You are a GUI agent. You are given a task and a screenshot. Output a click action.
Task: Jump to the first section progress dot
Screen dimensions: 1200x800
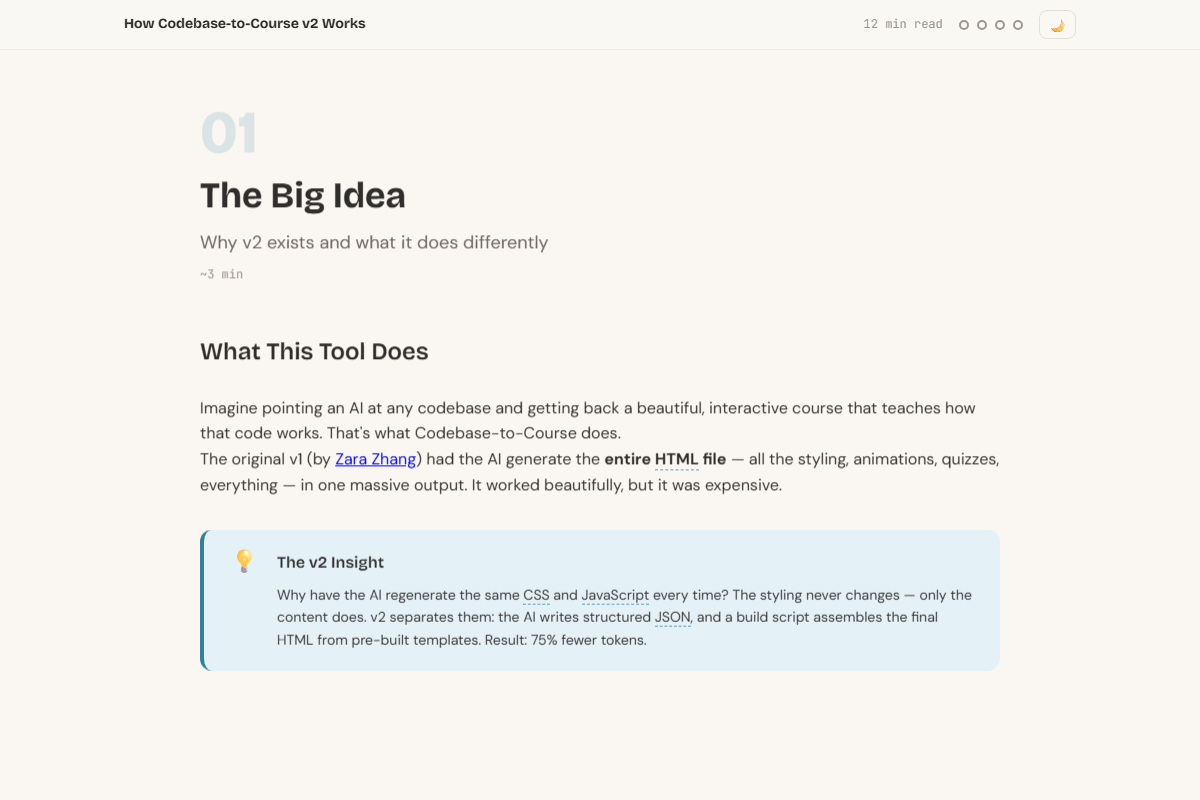(x=964, y=25)
